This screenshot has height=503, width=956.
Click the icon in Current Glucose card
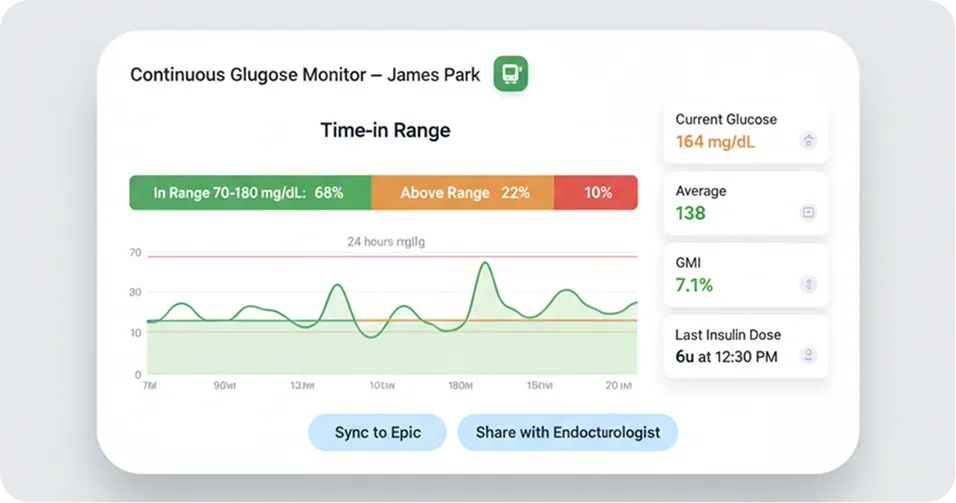808,141
